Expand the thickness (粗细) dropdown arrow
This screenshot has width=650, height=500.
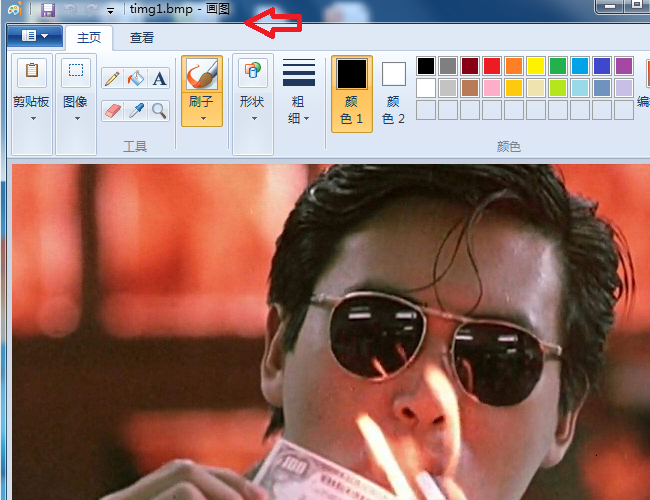(306, 119)
